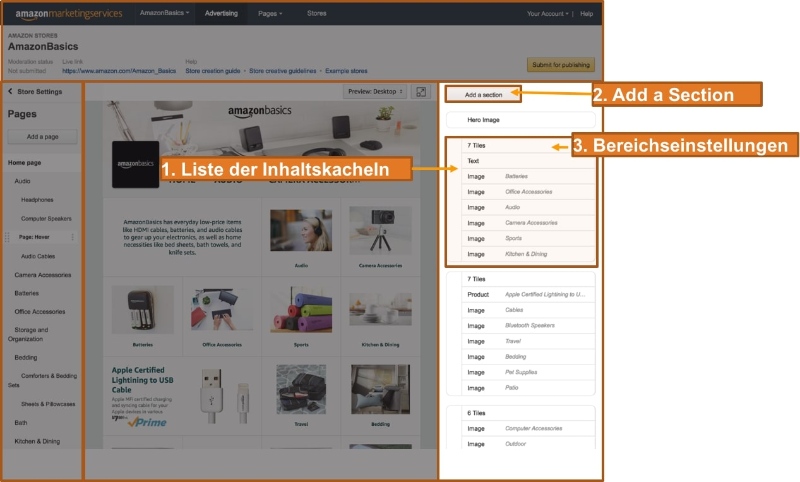Open the AmazonBasics account menu
Viewport: 800px width, 482px height.
pyautogui.click(x=164, y=13)
